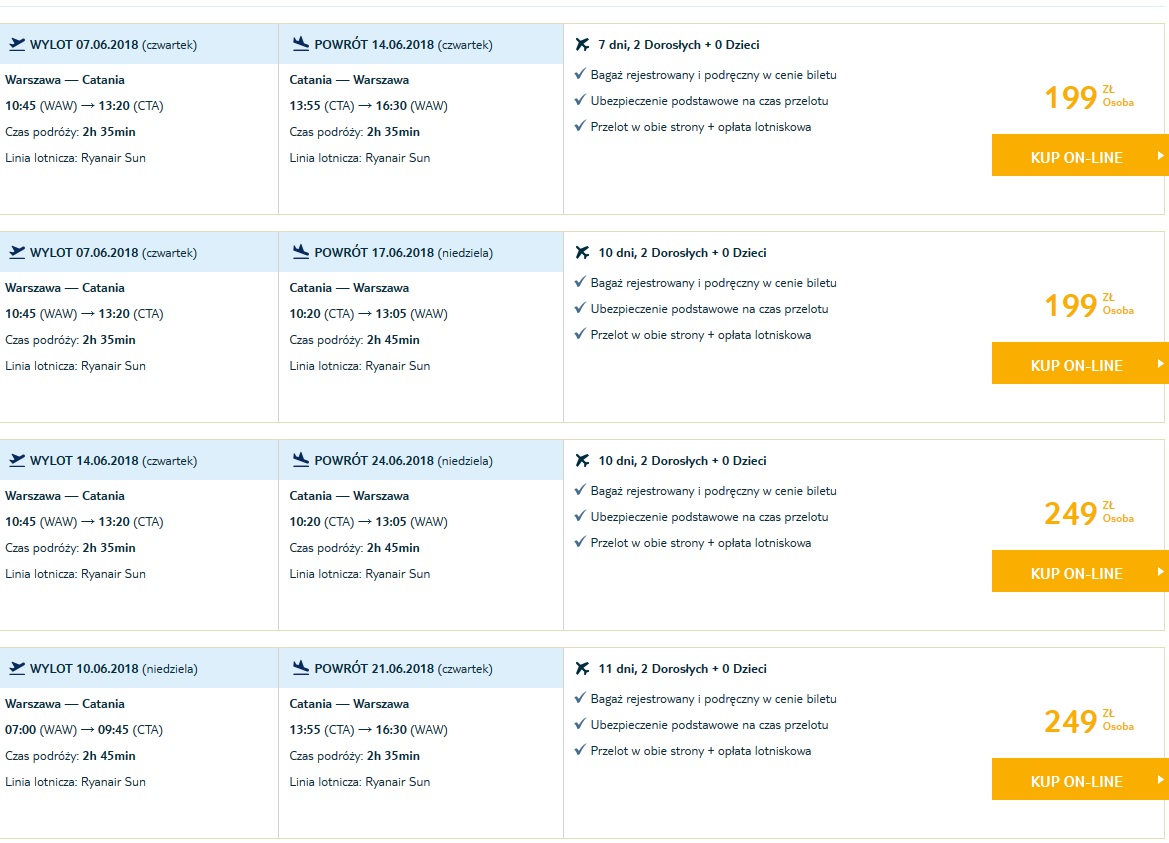The image size is (1169, 843).
Task: Click 07:00 (WAW) → 09:45 (CTA) time
Action: 84,730
